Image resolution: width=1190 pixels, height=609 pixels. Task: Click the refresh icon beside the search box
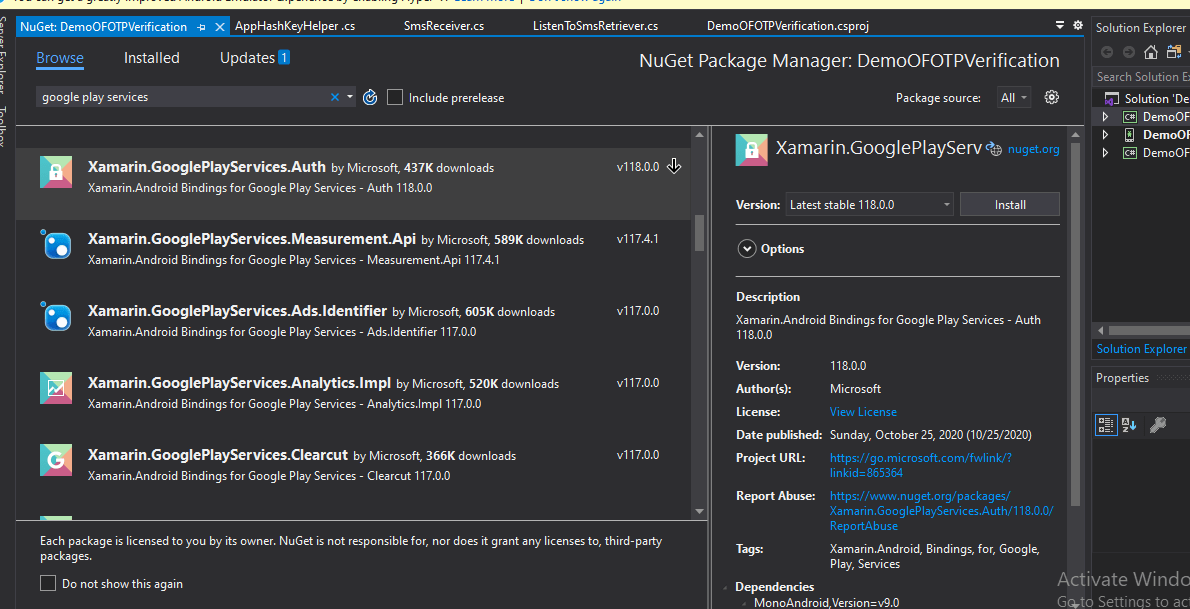pos(370,97)
